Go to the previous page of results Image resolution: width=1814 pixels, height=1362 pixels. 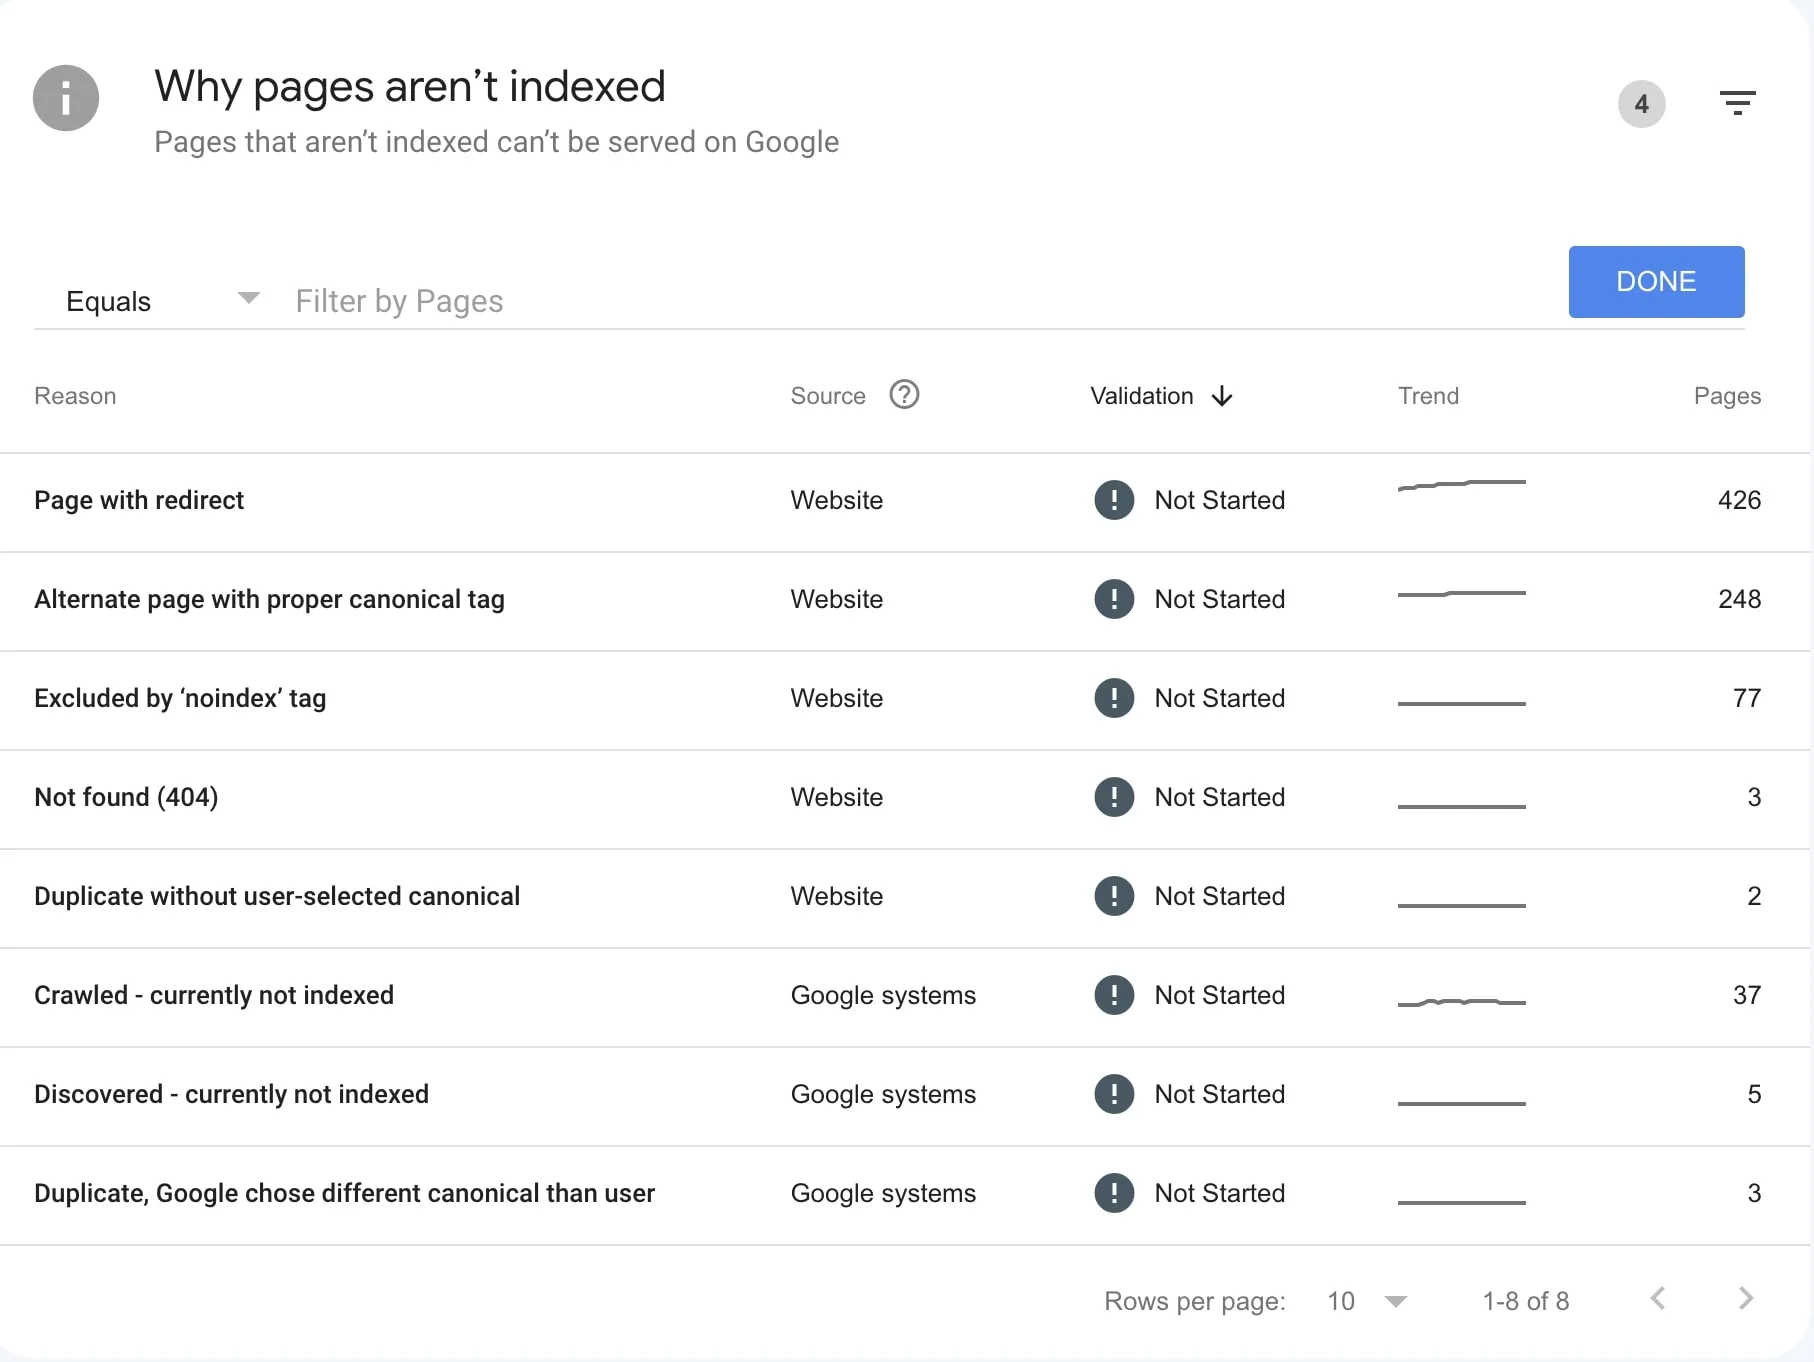(x=1658, y=1299)
